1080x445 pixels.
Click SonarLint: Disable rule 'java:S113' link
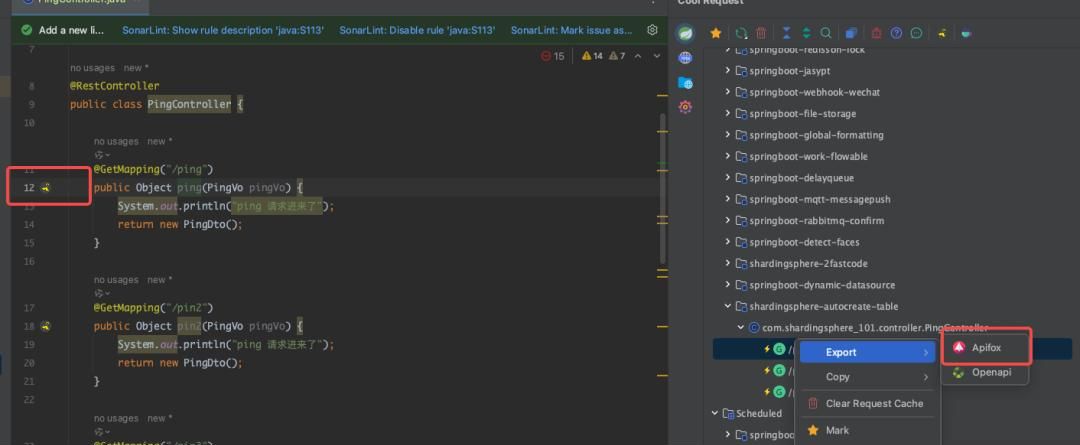[417, 30]
